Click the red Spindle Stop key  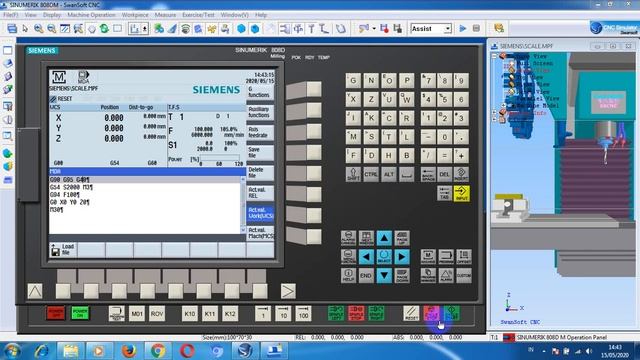coord(356,313)
